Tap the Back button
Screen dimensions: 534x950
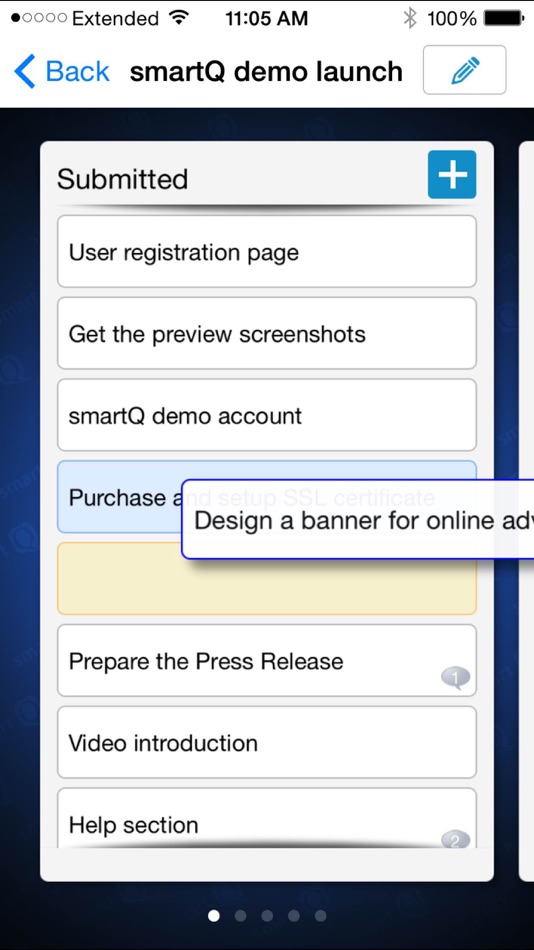click(61, 71)
